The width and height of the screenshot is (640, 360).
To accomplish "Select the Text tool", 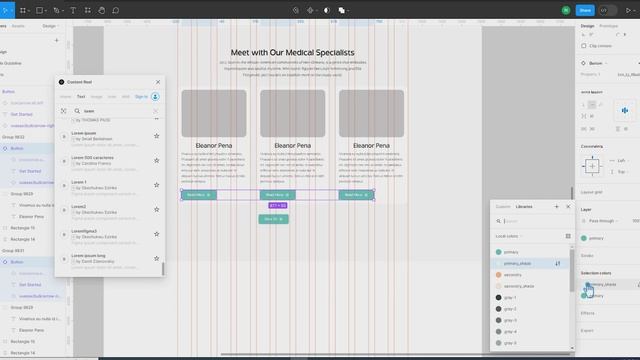I will point(73,10).
